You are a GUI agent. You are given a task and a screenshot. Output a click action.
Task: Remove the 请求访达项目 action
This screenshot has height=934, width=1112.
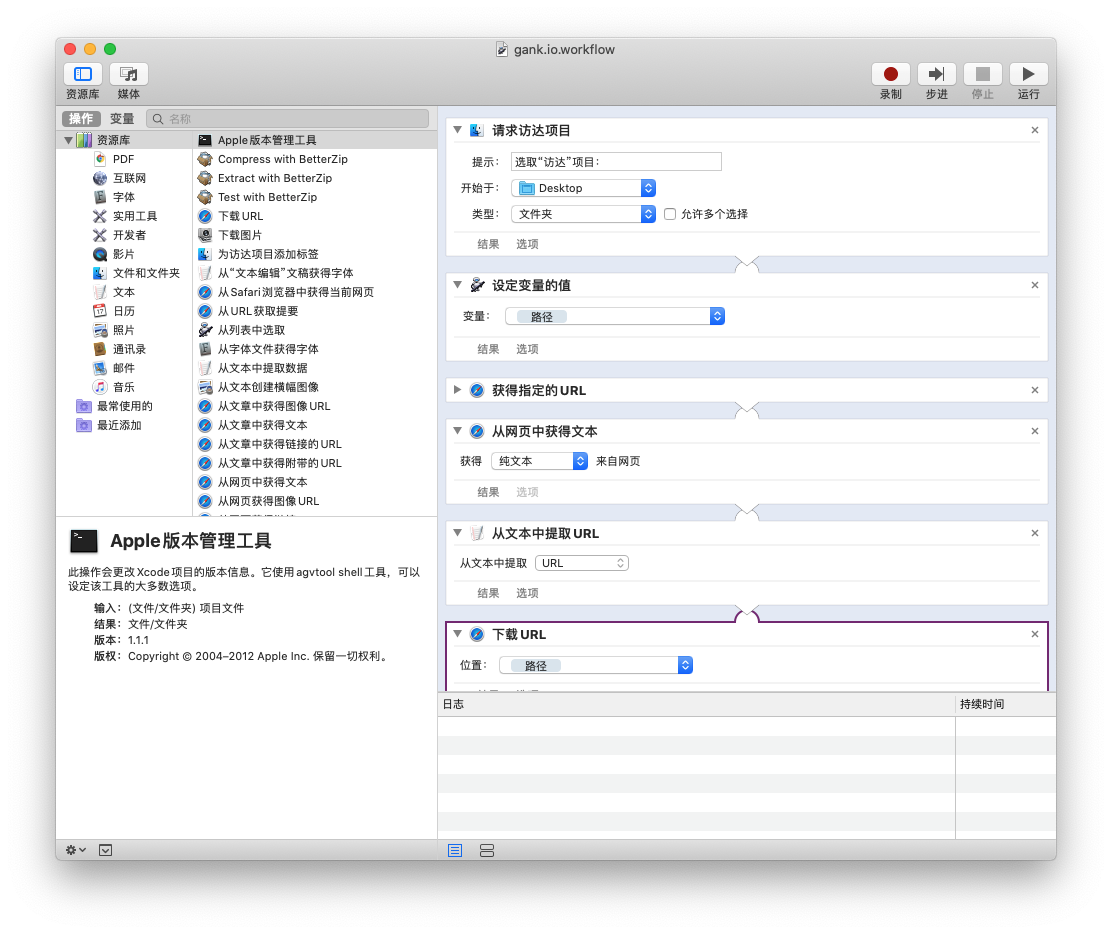(x=1035, y=130)
